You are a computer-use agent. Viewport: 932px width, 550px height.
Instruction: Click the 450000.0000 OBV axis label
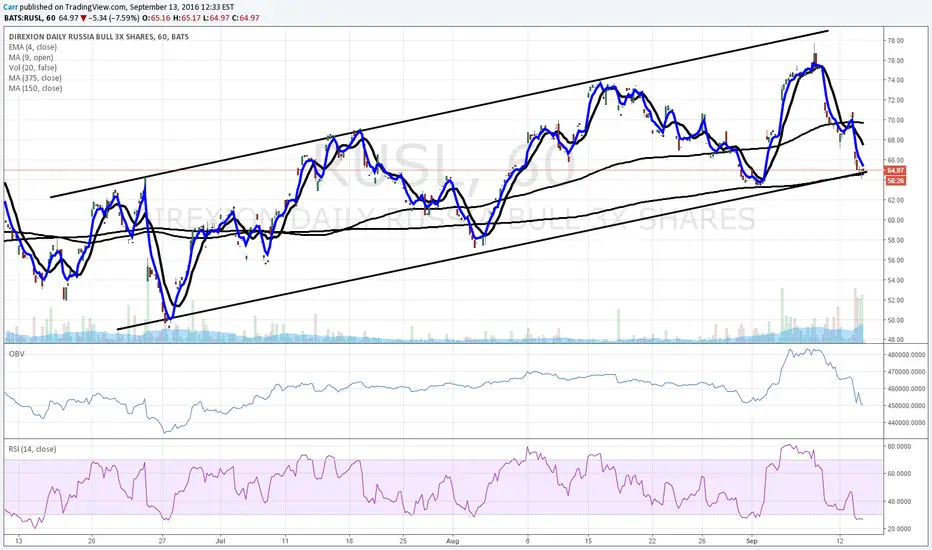point(906,406)
